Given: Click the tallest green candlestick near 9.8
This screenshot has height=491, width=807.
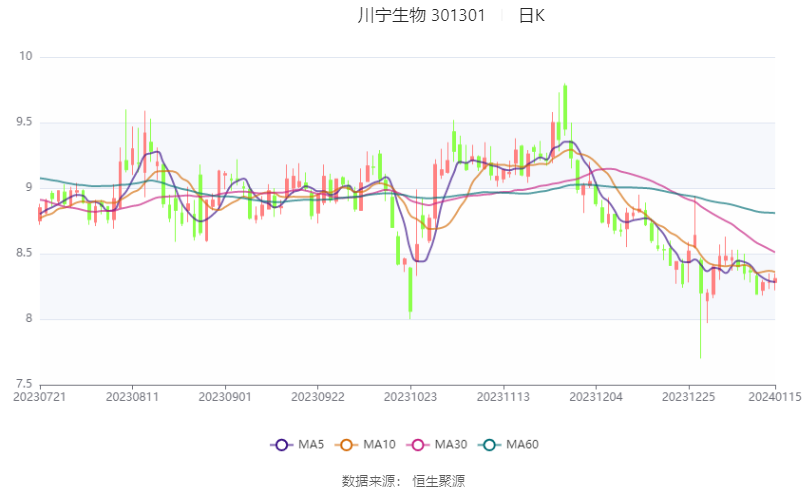Looking at the screenshot, I should pos(565,108).
